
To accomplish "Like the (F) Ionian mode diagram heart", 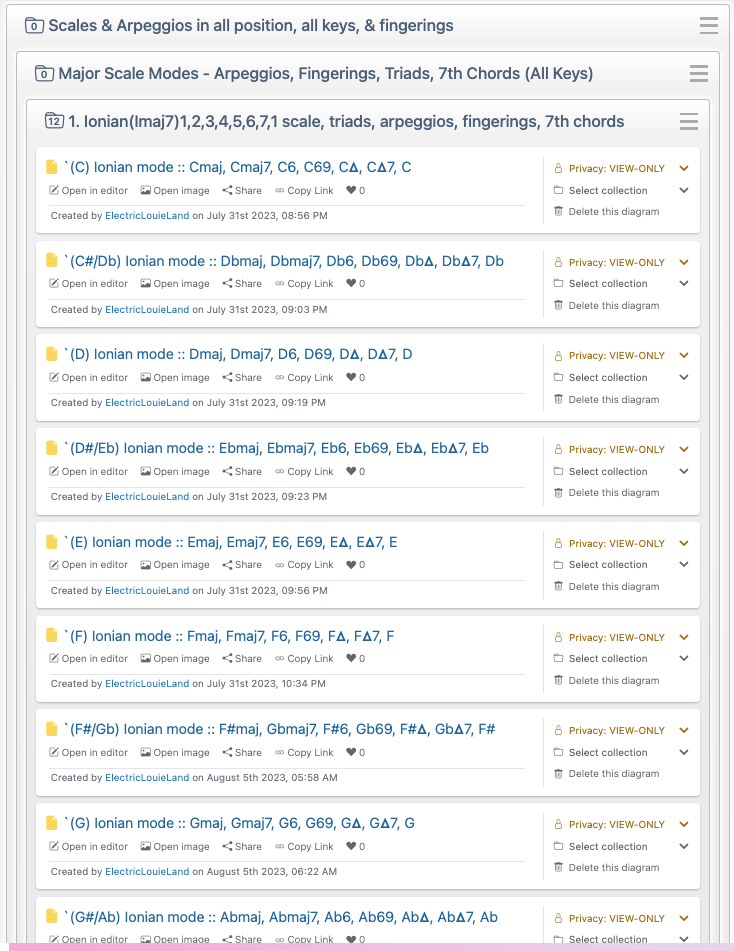I will 351,659.
